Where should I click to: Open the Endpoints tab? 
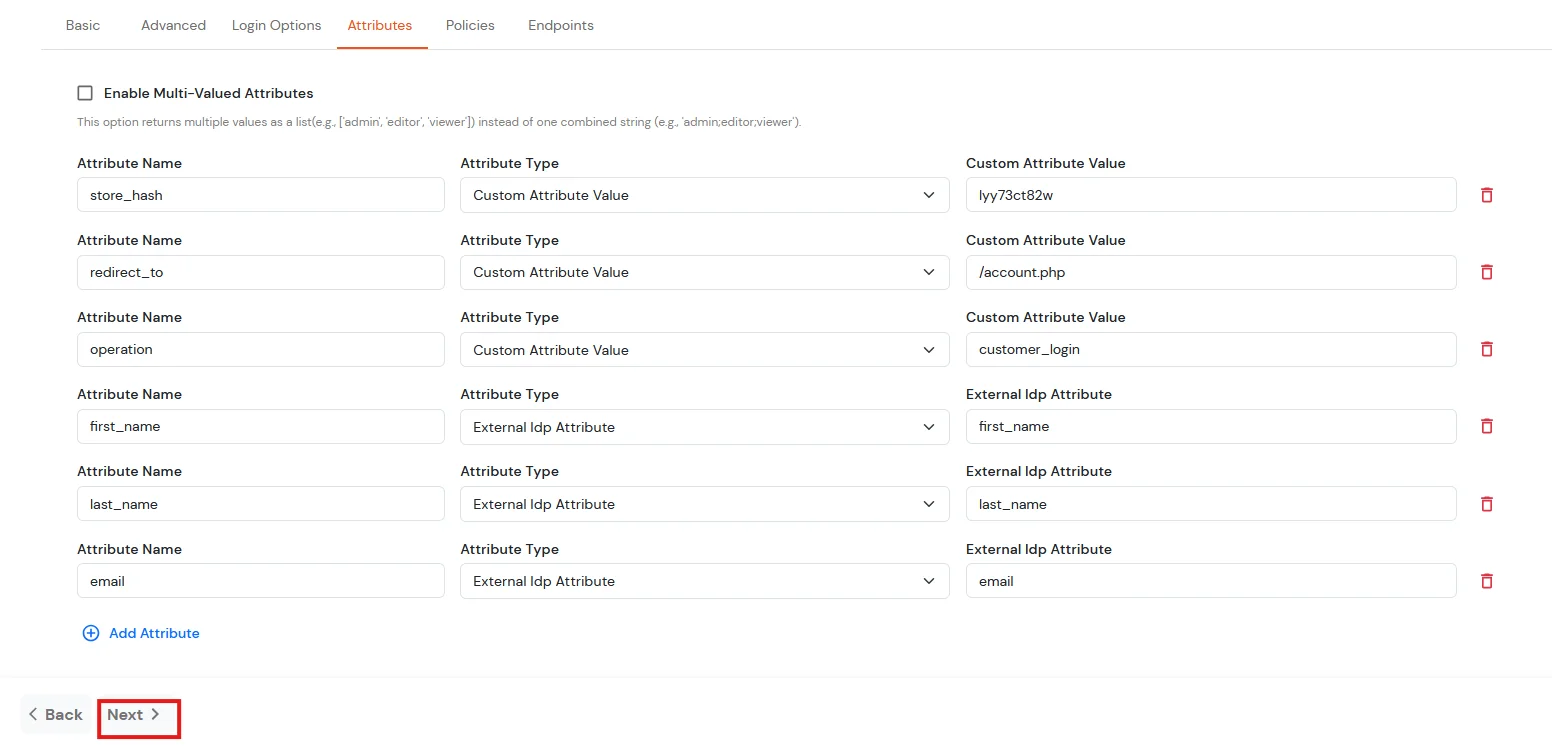pos(560,25)
